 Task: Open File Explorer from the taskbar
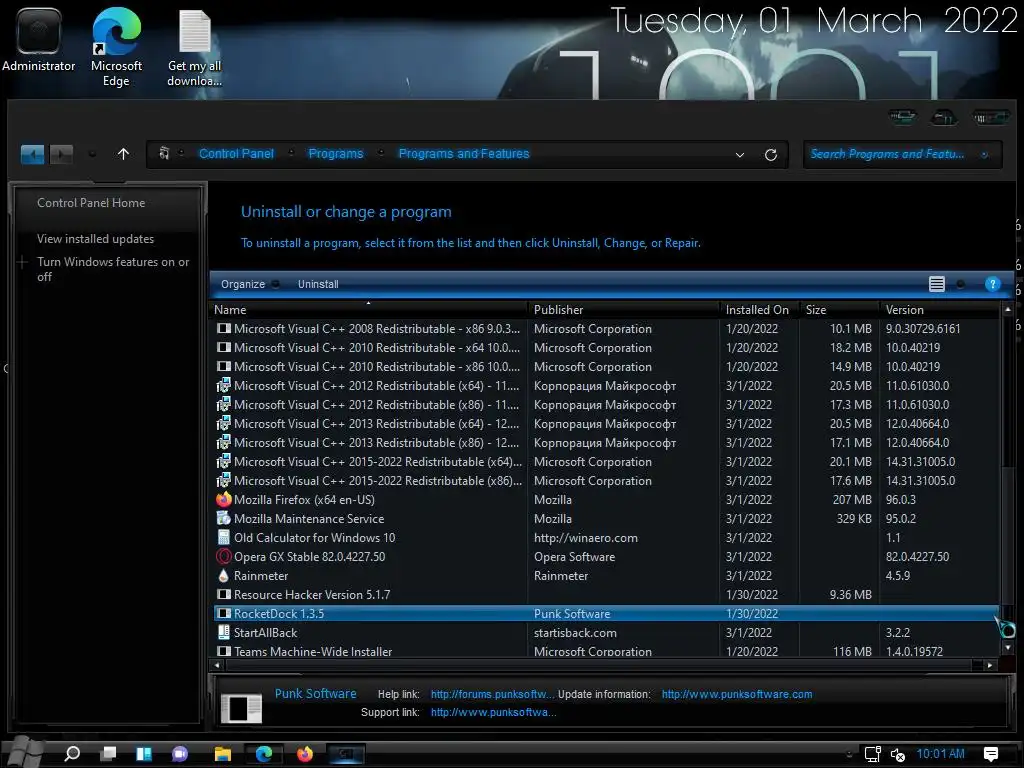click(223, 754)
